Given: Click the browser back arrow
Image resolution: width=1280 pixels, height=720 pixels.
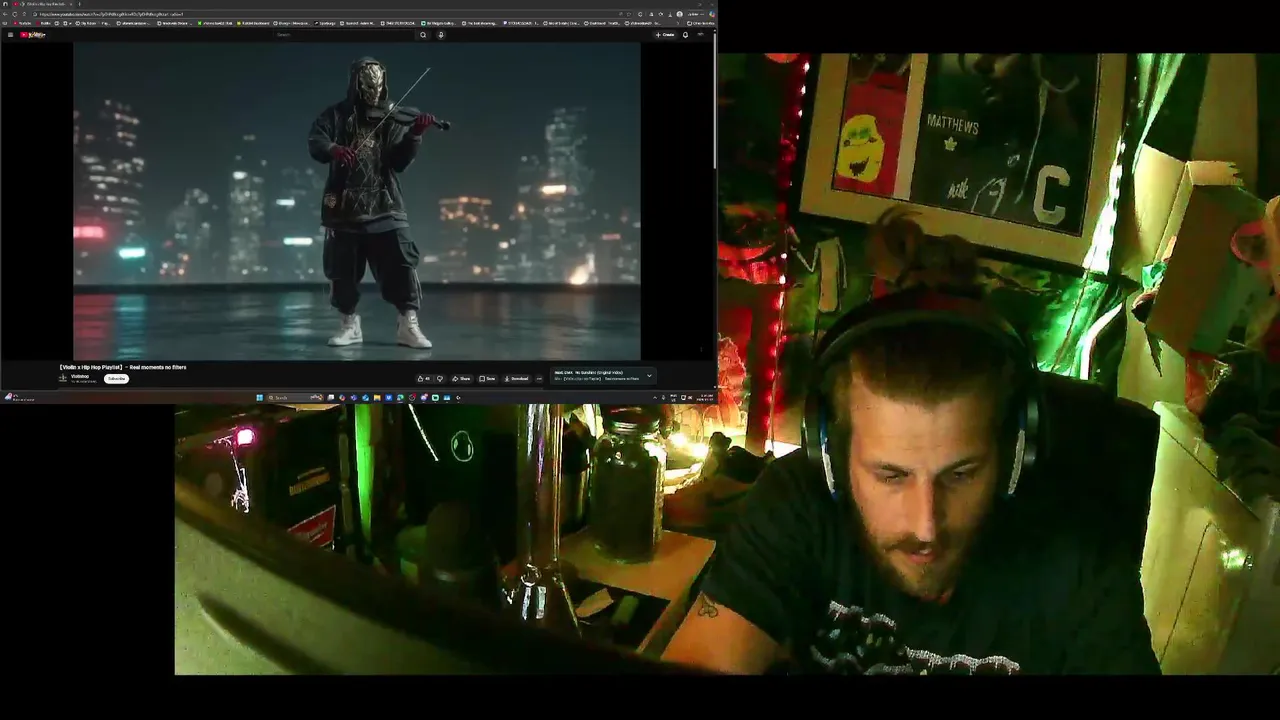Looking at the screenshot, I should pyautogui.click(x=5, y=14).
